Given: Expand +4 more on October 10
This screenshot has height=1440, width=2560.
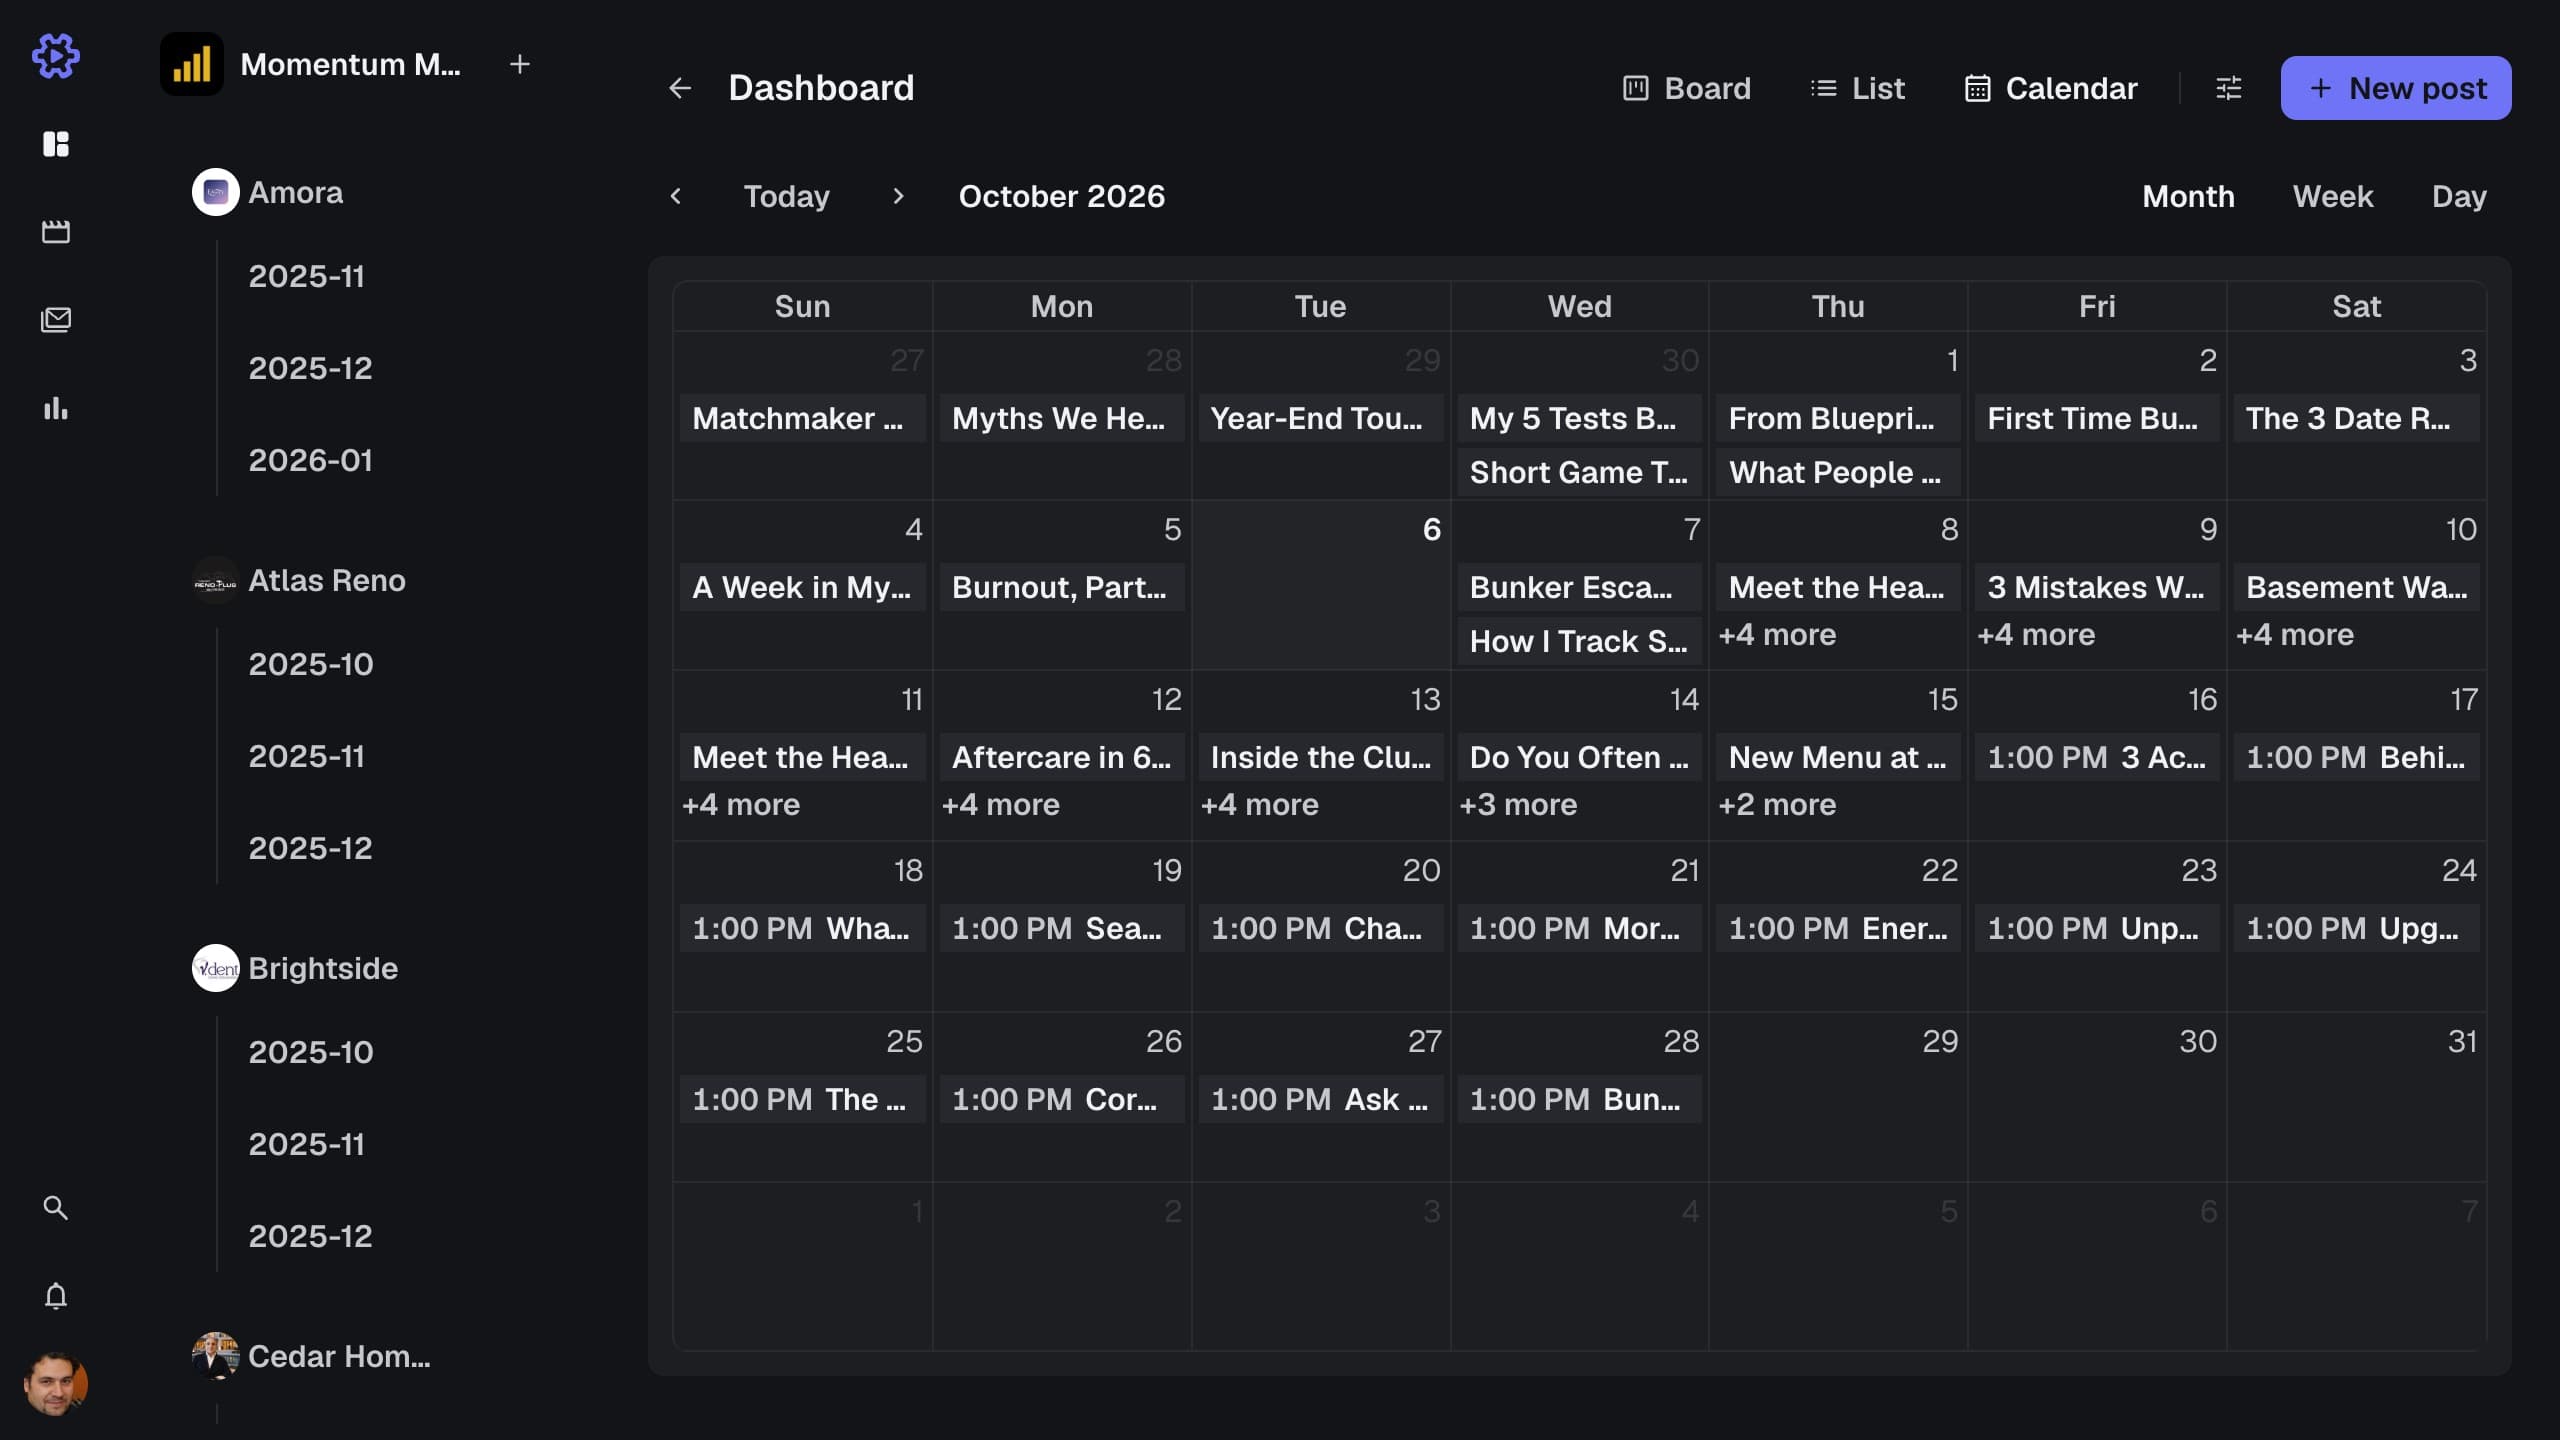Looking at the screenshot, I should (2295, 635).
